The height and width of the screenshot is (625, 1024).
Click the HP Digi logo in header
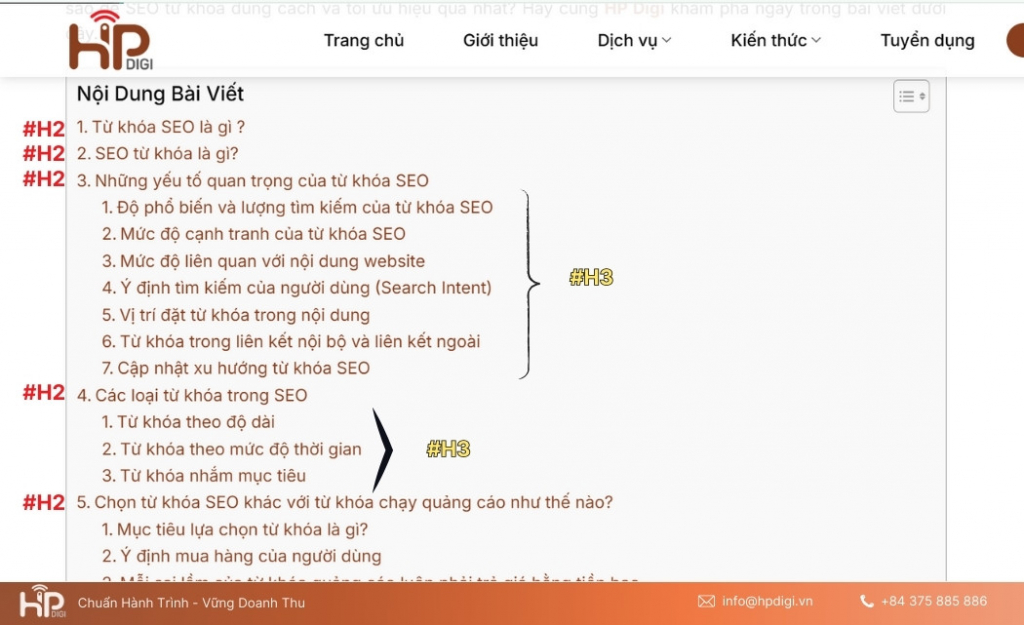click(x=111, y=40)
